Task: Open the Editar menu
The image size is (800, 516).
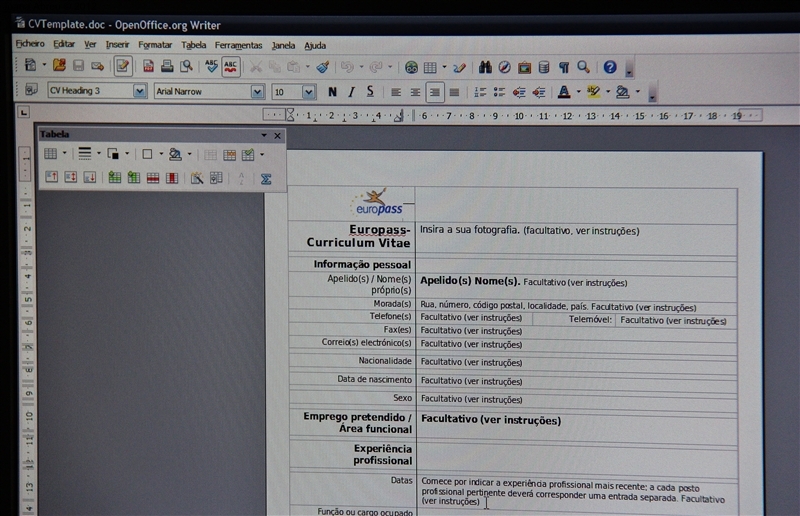Action: tap(64, 44)
